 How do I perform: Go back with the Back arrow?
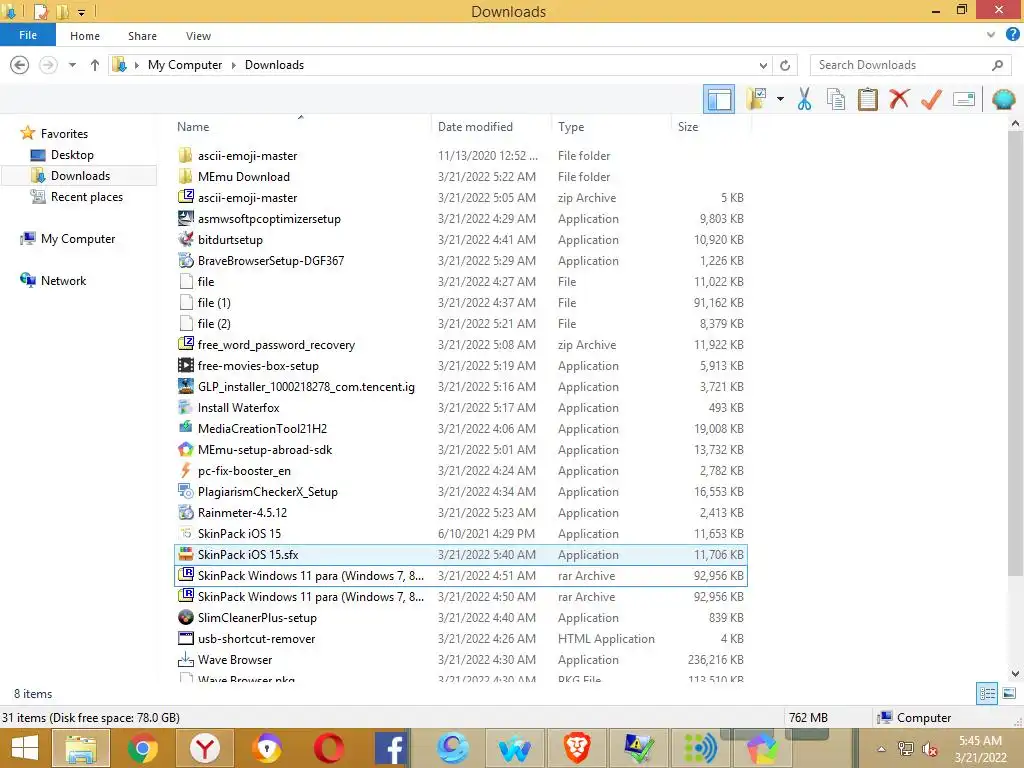(20, 65)
